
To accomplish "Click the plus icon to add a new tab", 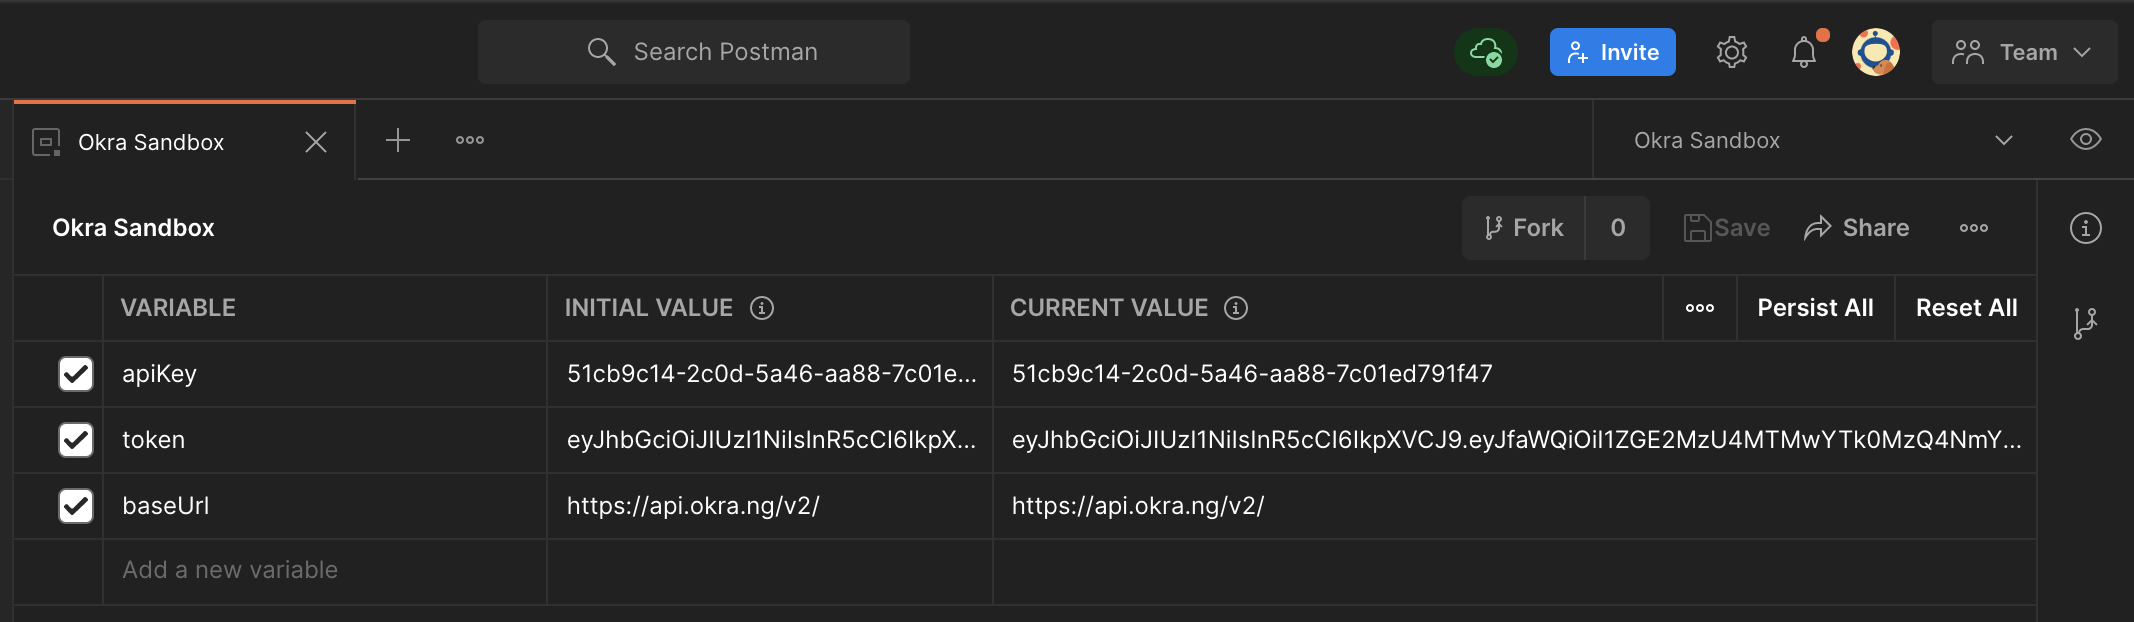I will pyautogui.click(x=398, y=140).
